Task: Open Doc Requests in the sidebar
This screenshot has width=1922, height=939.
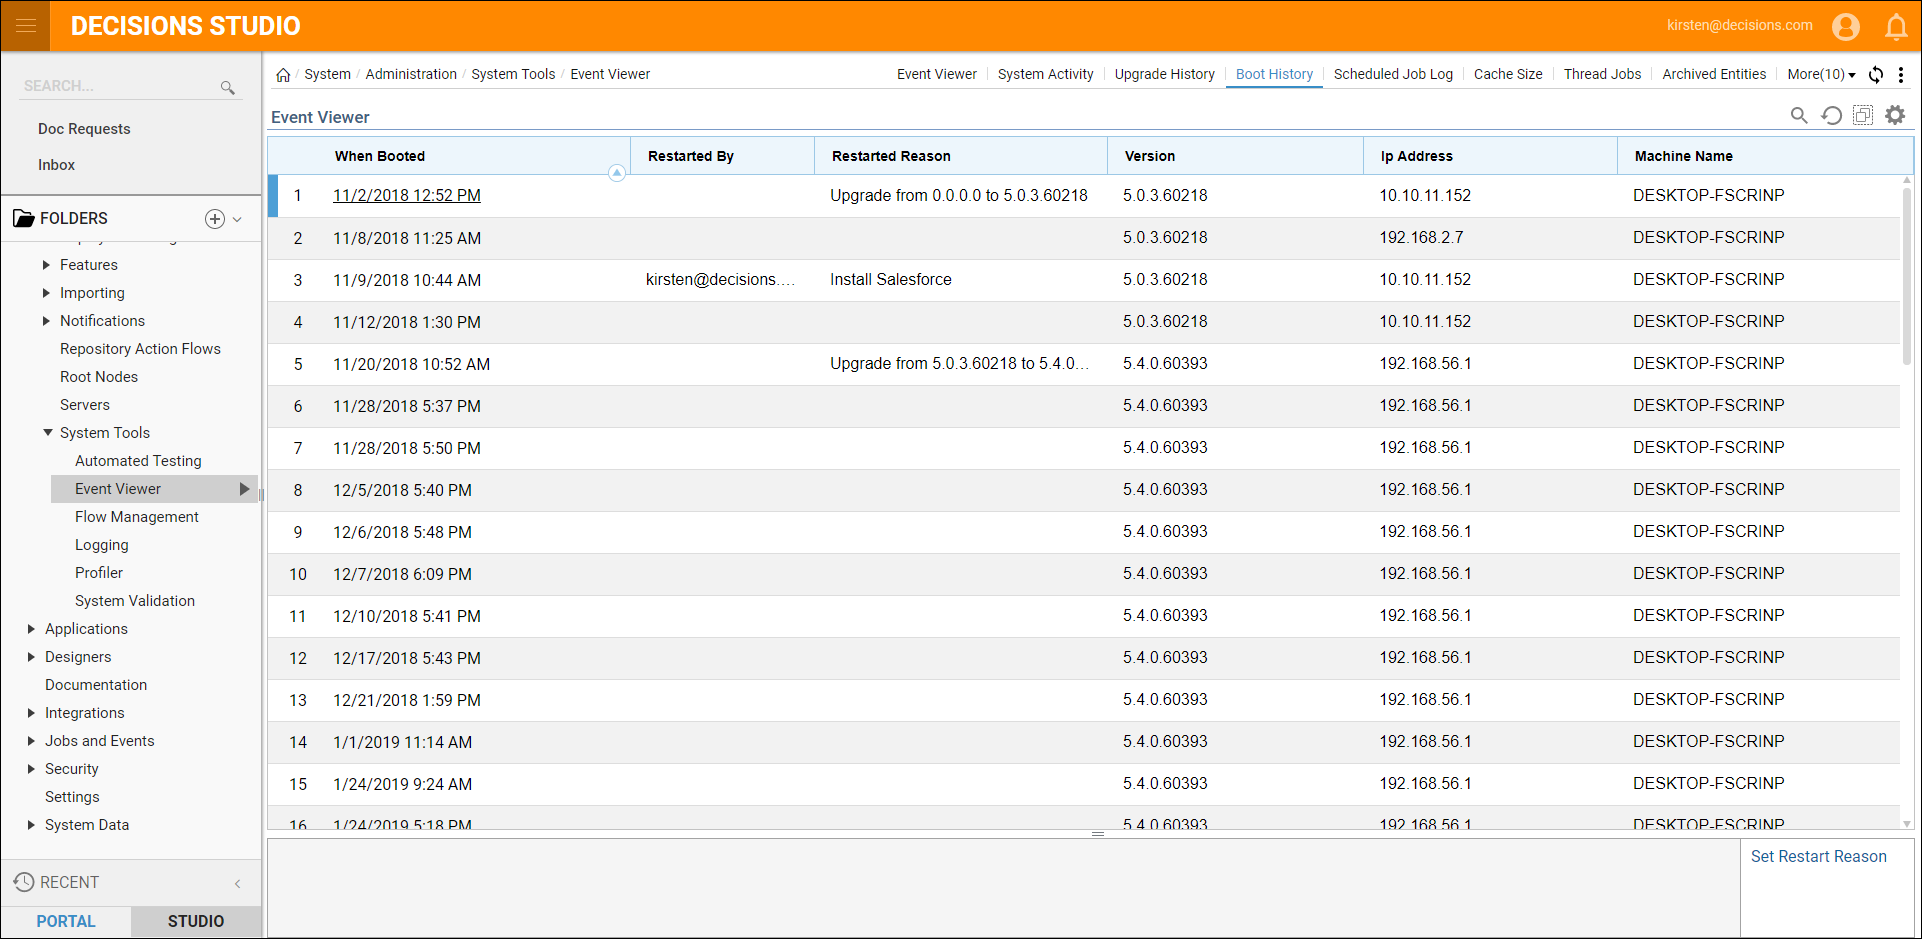Action: tap(84, 129)
